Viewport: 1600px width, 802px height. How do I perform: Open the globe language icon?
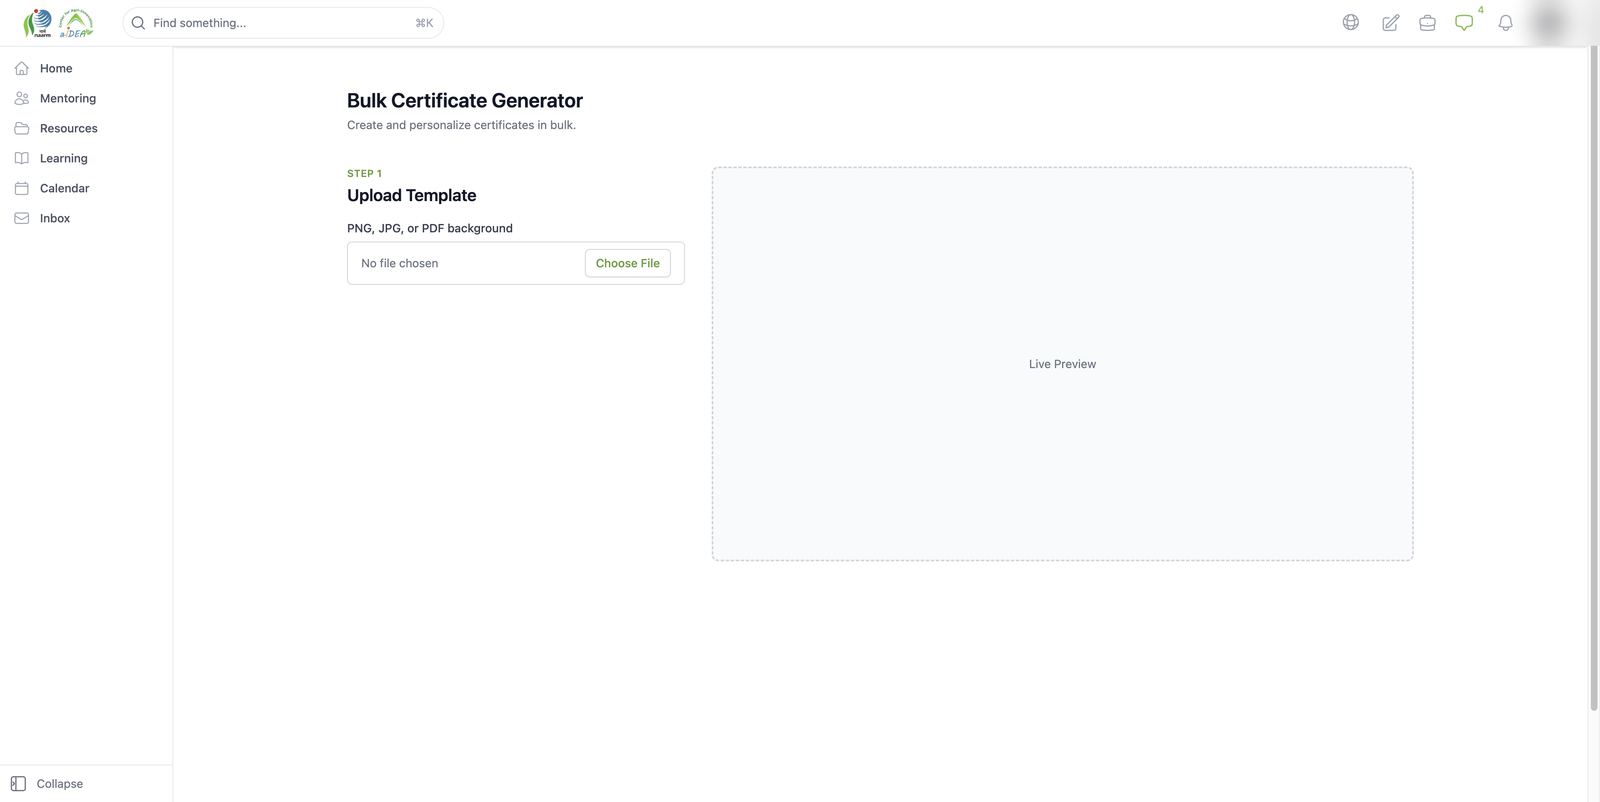pos(1351,22)
